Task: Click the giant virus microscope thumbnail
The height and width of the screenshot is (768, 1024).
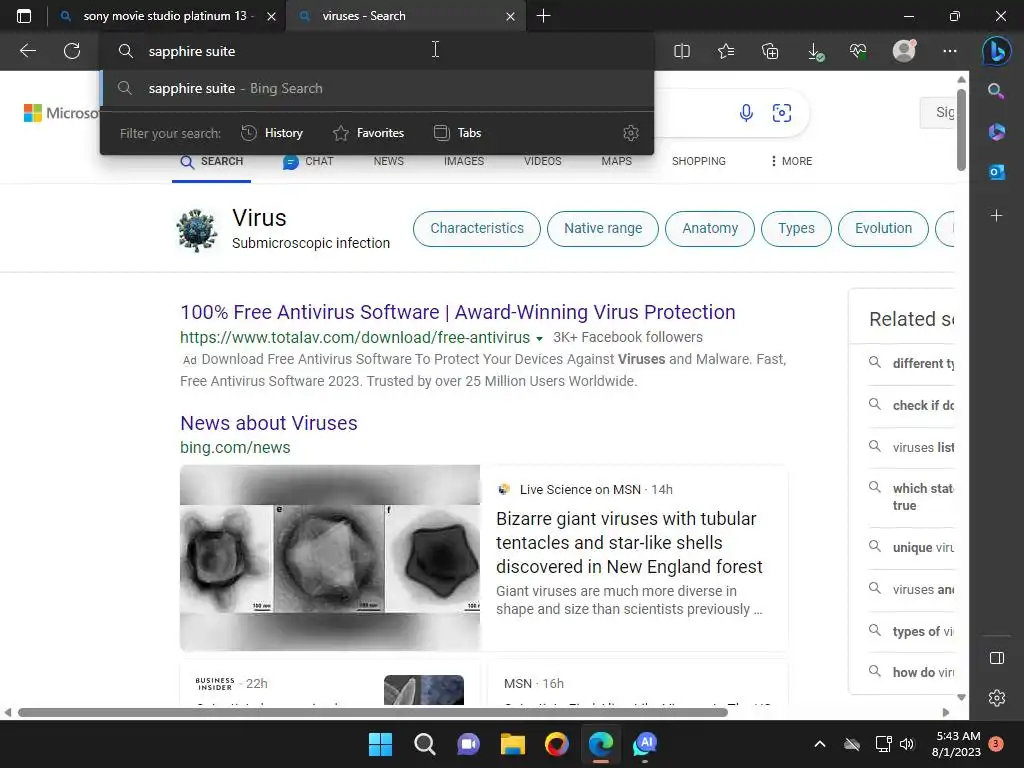Action: tap(330, 558)
